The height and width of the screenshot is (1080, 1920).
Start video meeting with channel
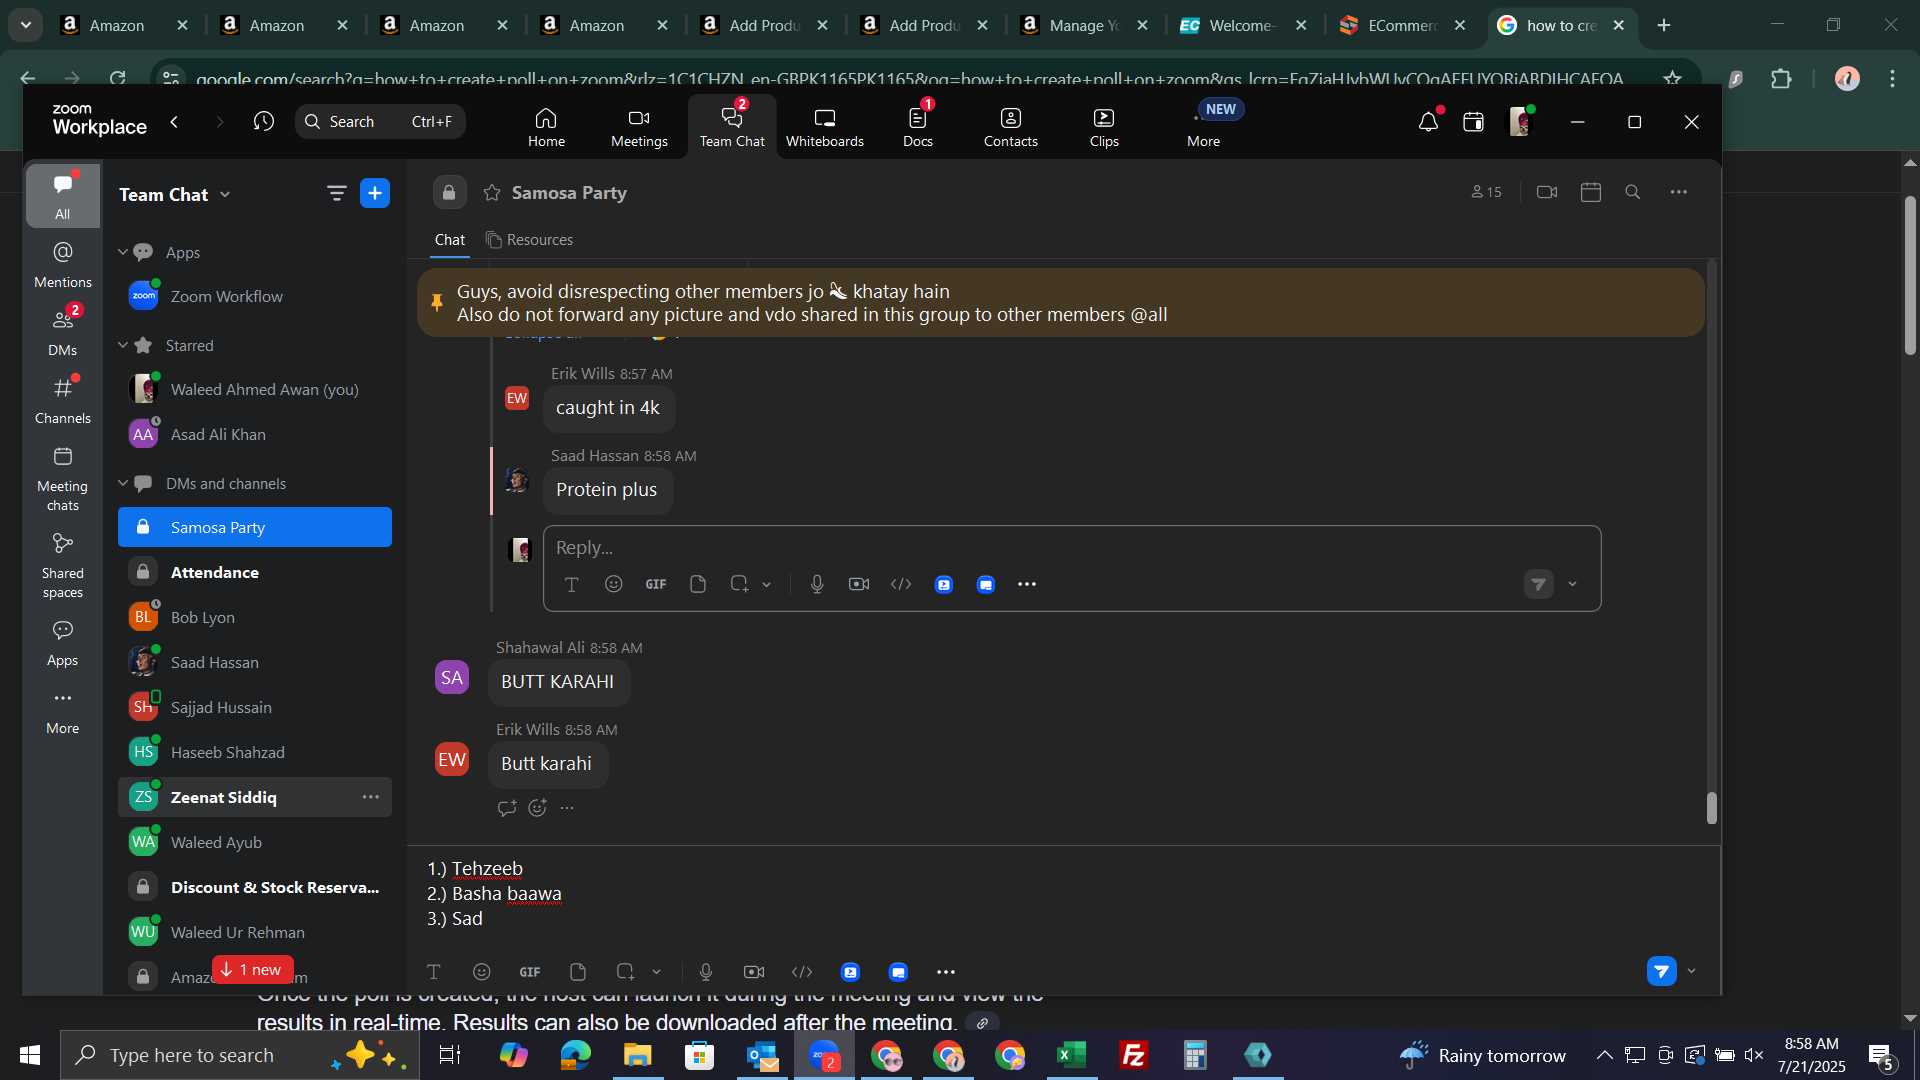tap(1547, 192)
